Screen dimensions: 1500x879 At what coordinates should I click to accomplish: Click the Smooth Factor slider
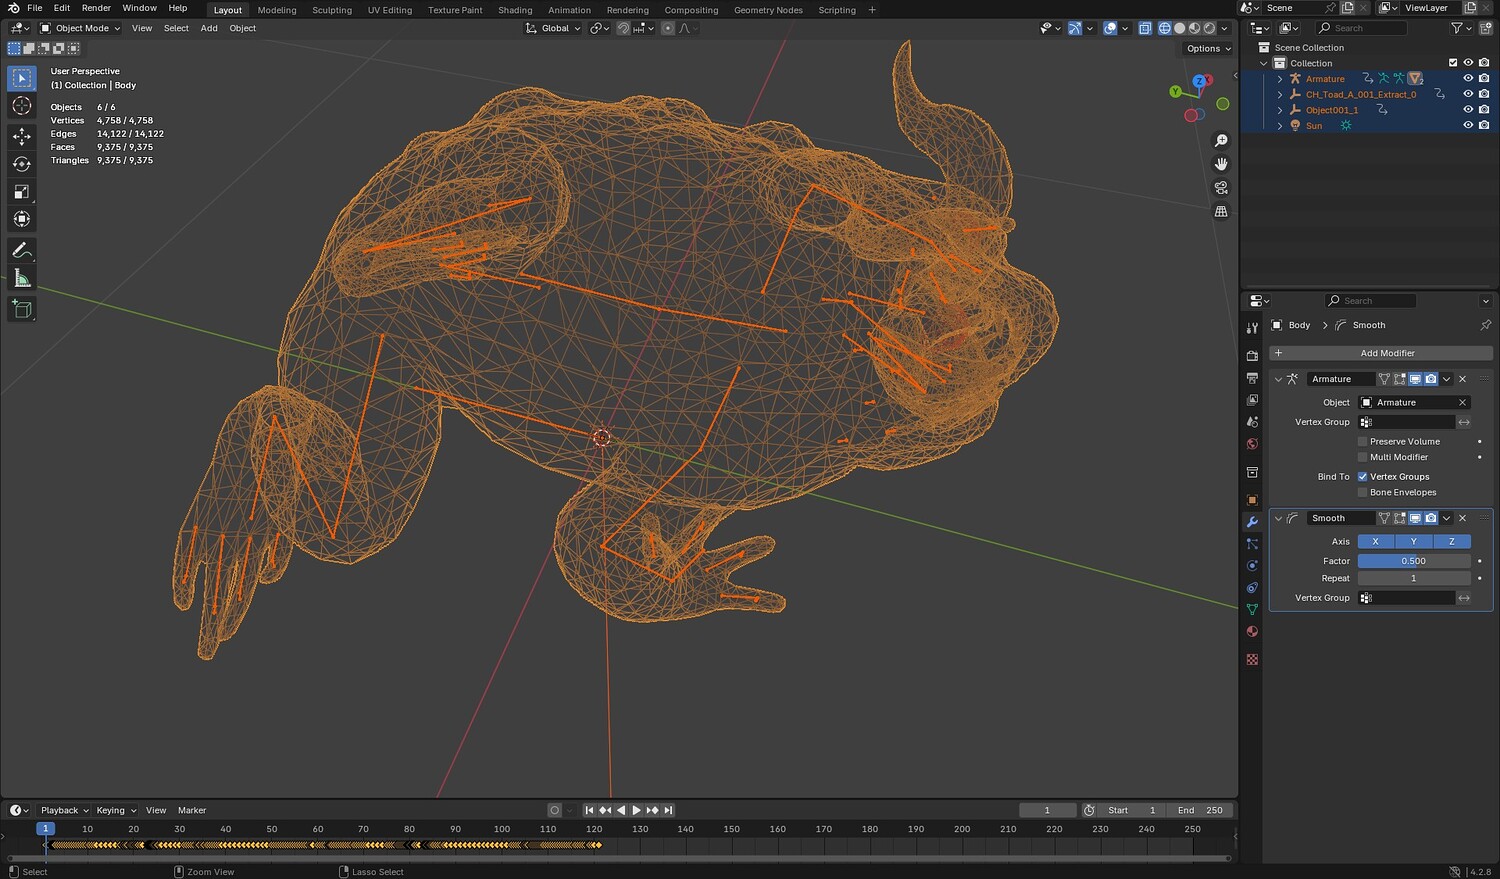pos(1413,561)
